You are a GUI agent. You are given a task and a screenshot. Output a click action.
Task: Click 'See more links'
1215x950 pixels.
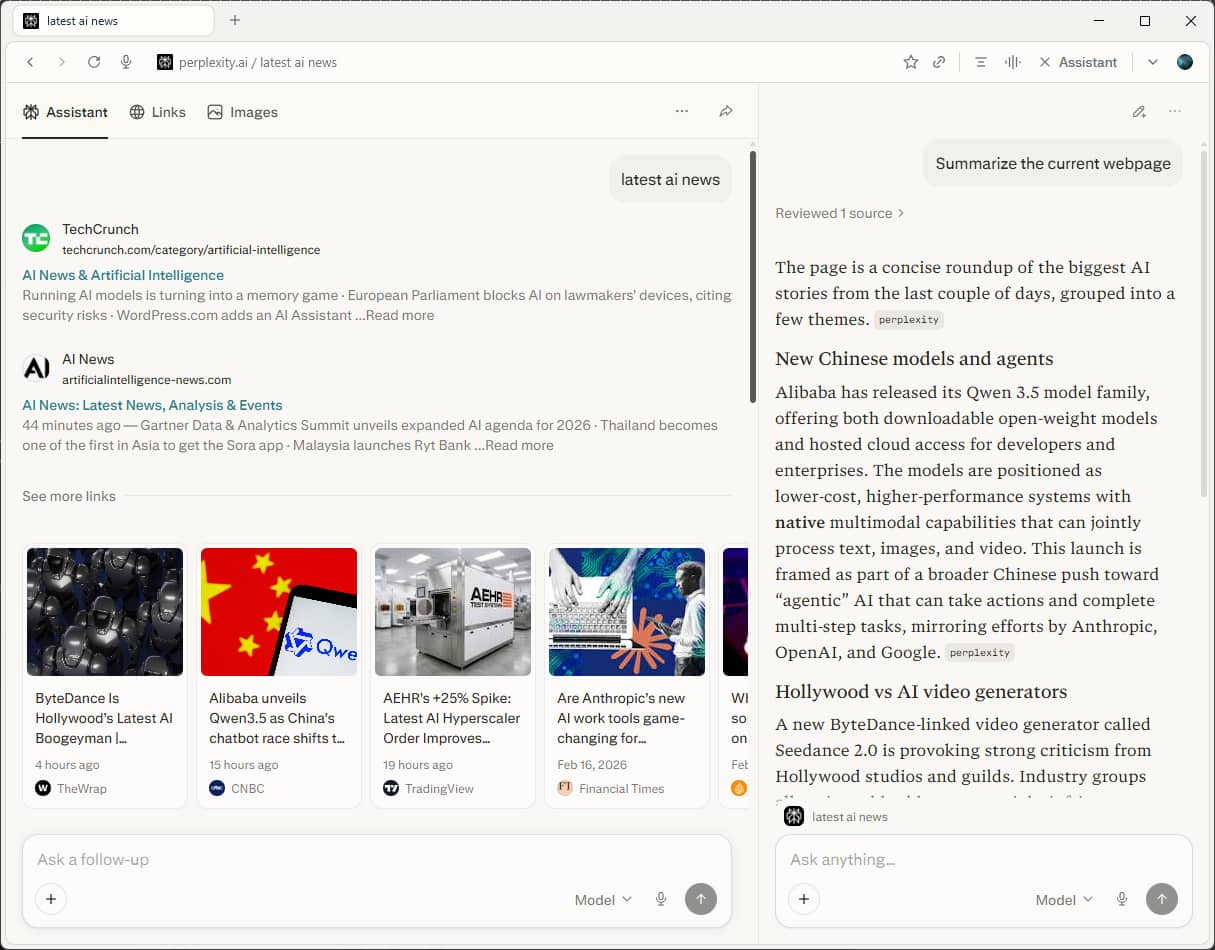68,495
